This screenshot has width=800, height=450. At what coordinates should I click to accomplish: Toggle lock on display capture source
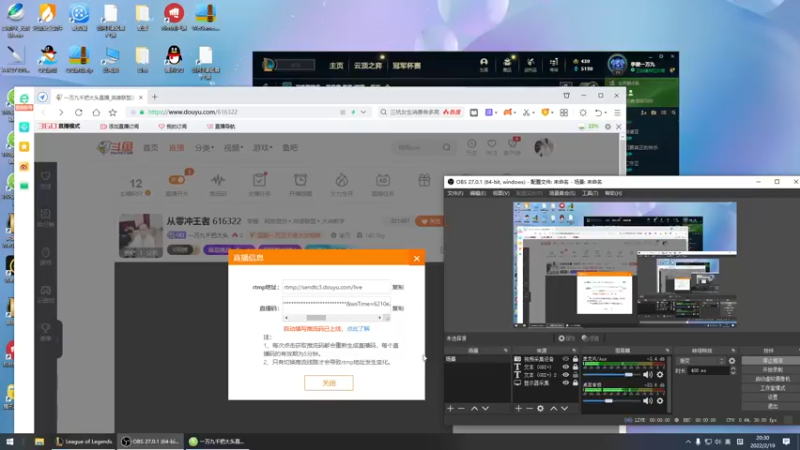click(x=575, y=383)
